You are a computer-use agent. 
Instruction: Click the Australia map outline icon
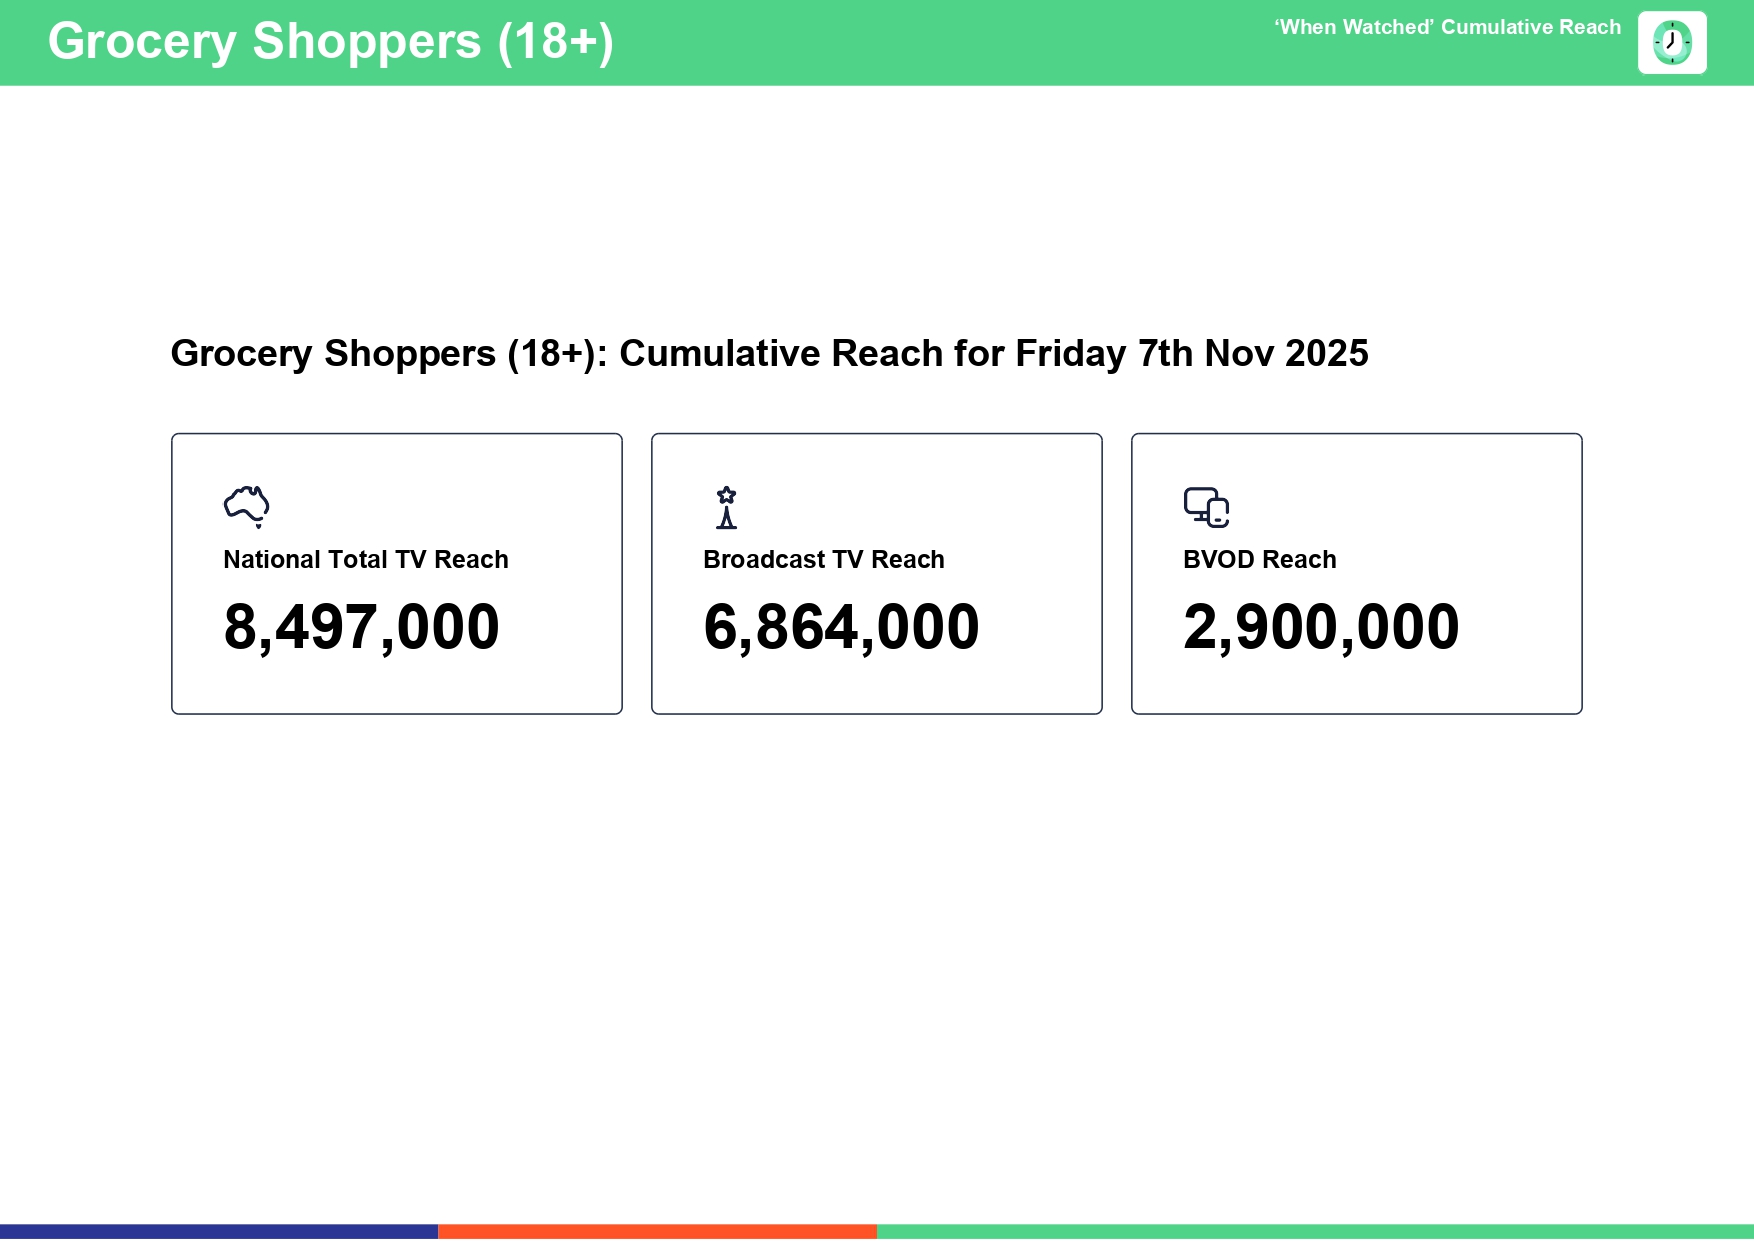pos(247,506)
